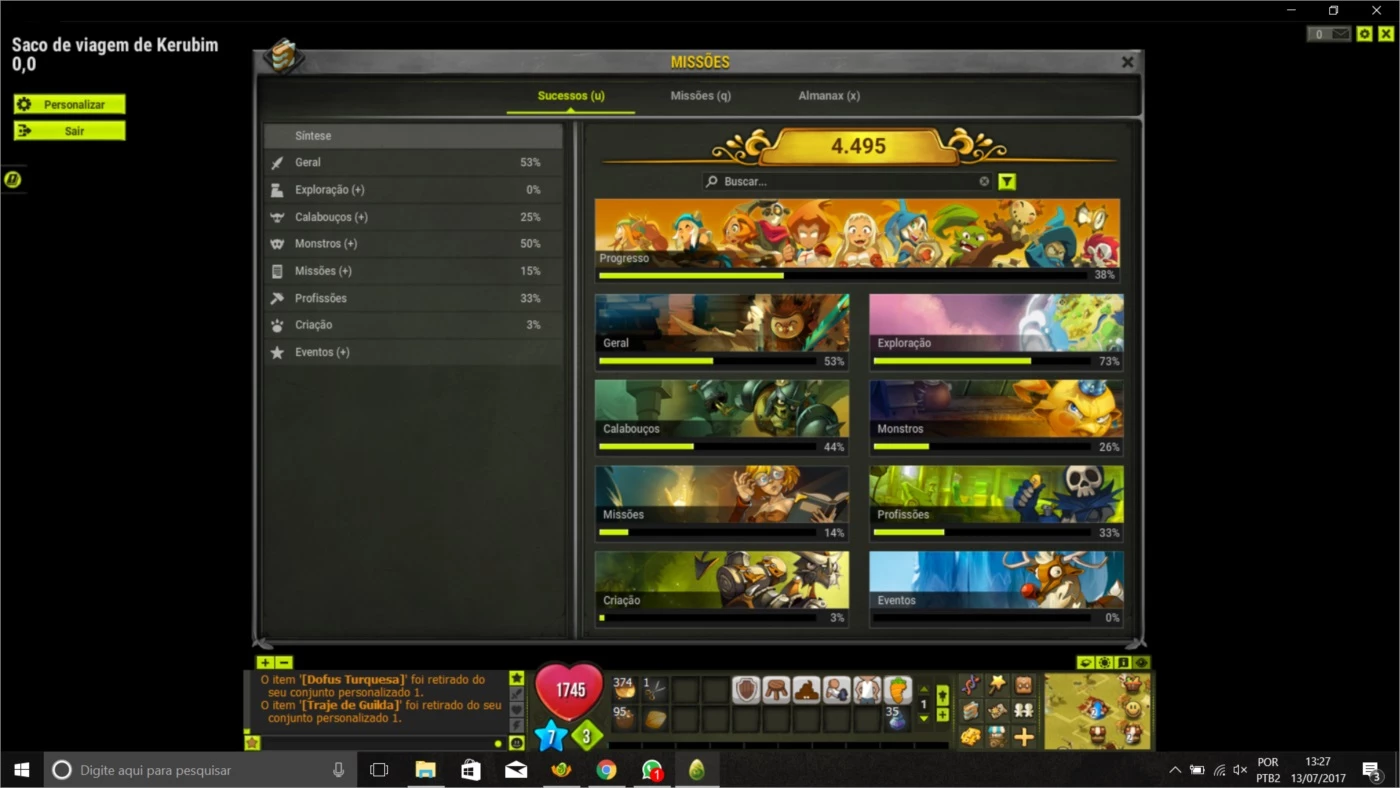Click the Exploração card 73% progress bar
Image resolution: width=1400 pixels, height=788 pixels.
[981, 361]
